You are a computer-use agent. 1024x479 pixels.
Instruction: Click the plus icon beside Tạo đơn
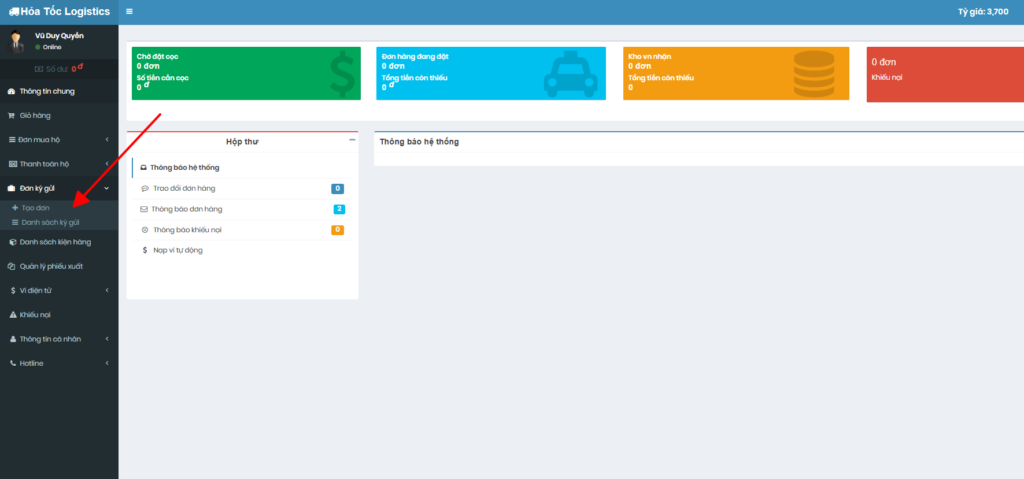click(x=15, y=208)
